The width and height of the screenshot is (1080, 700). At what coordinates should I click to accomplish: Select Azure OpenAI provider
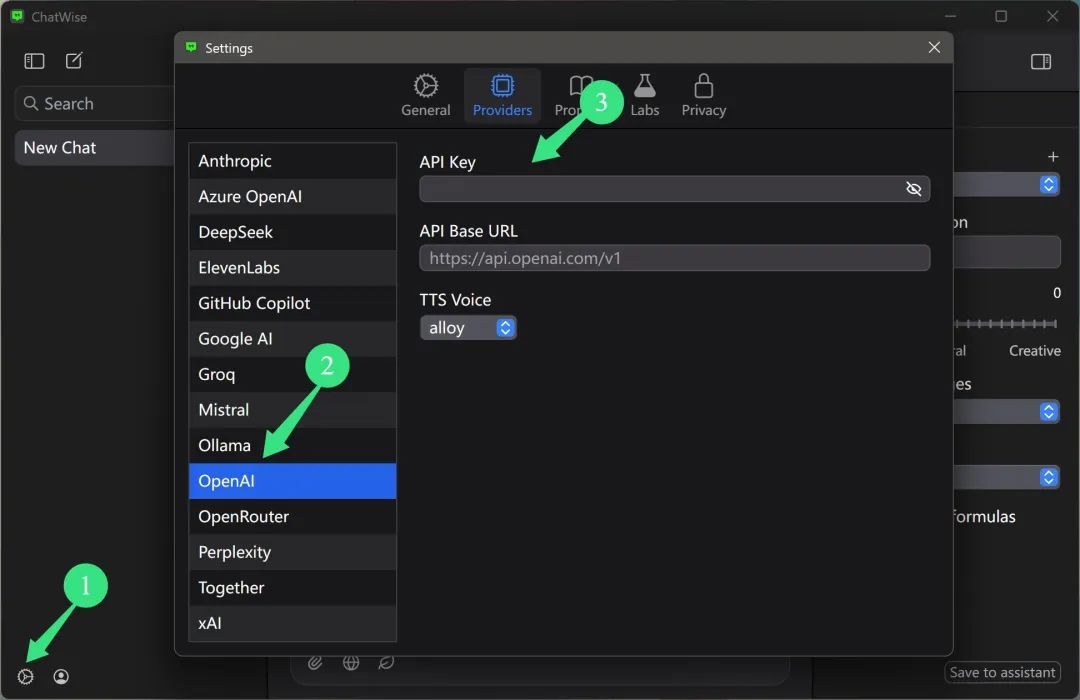click(x=293, y=196)
